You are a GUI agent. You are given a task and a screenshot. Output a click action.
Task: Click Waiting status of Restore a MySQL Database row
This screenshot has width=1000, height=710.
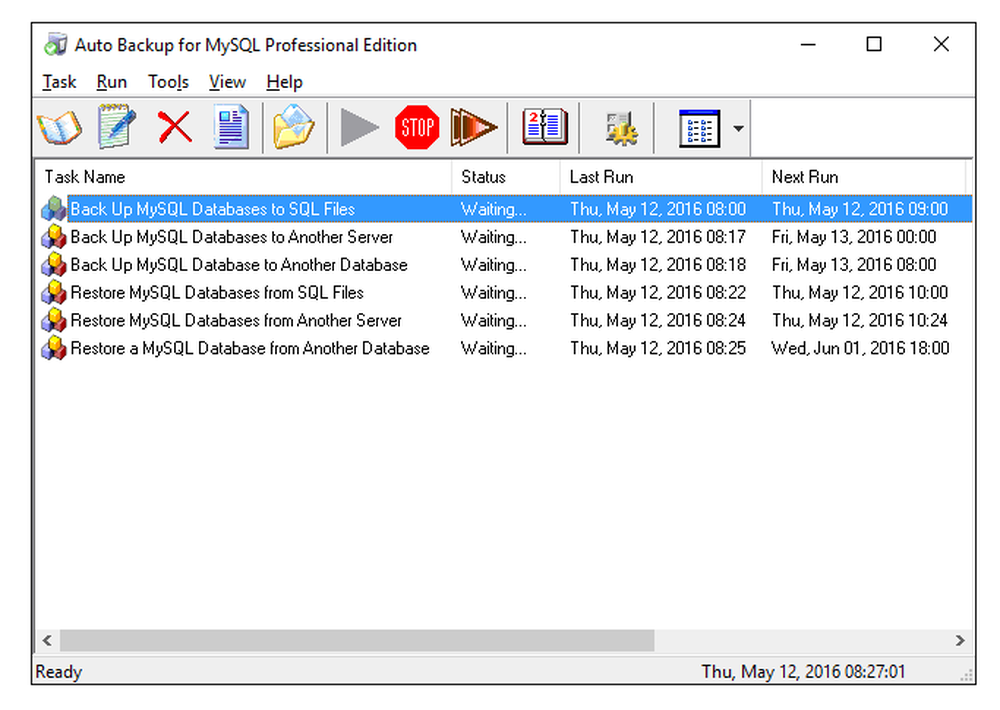[x=494, y=348]
